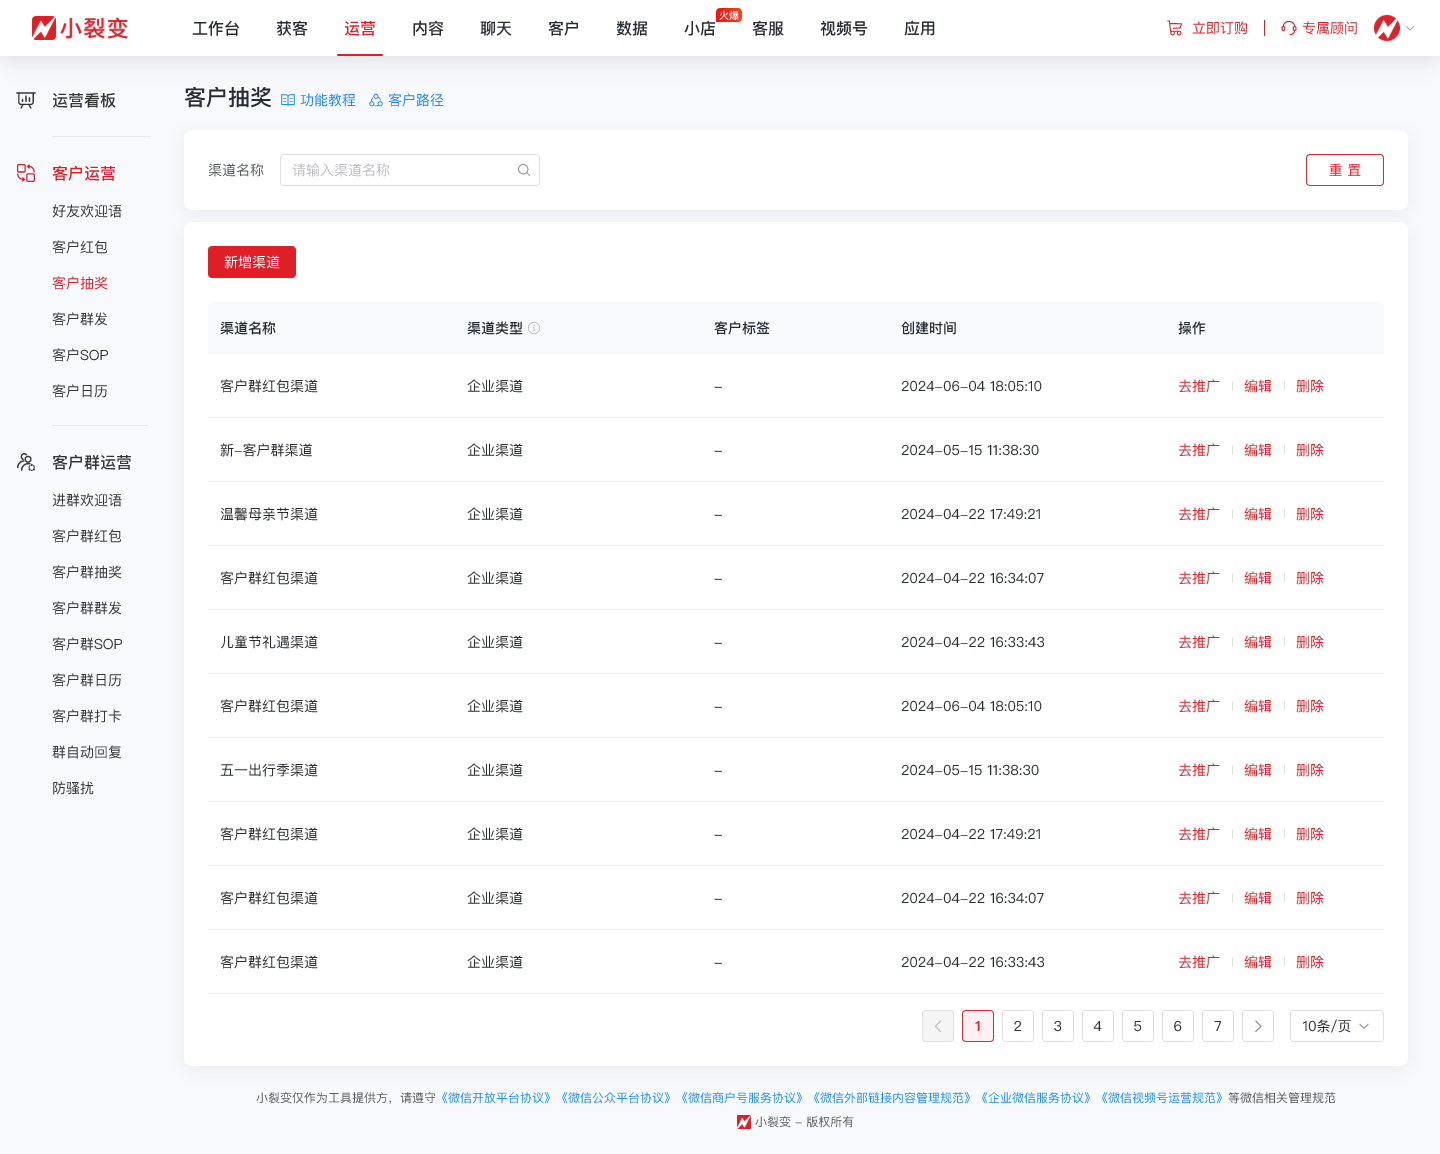This screenshot has height=1154, width=1440.
Task: Open 《微信视频号运营规范》 link
Action: (x=1162, y=1098)
